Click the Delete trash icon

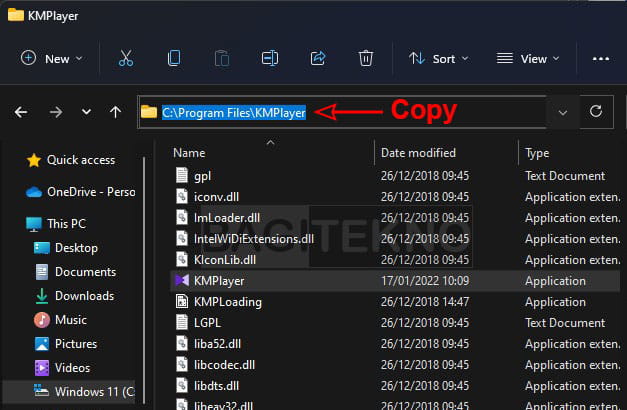[365, 58]
